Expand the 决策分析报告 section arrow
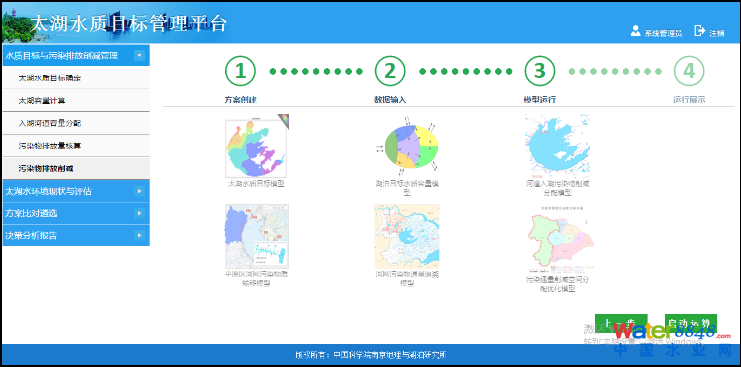Screen dimensions: 741x367 (139, 235)
